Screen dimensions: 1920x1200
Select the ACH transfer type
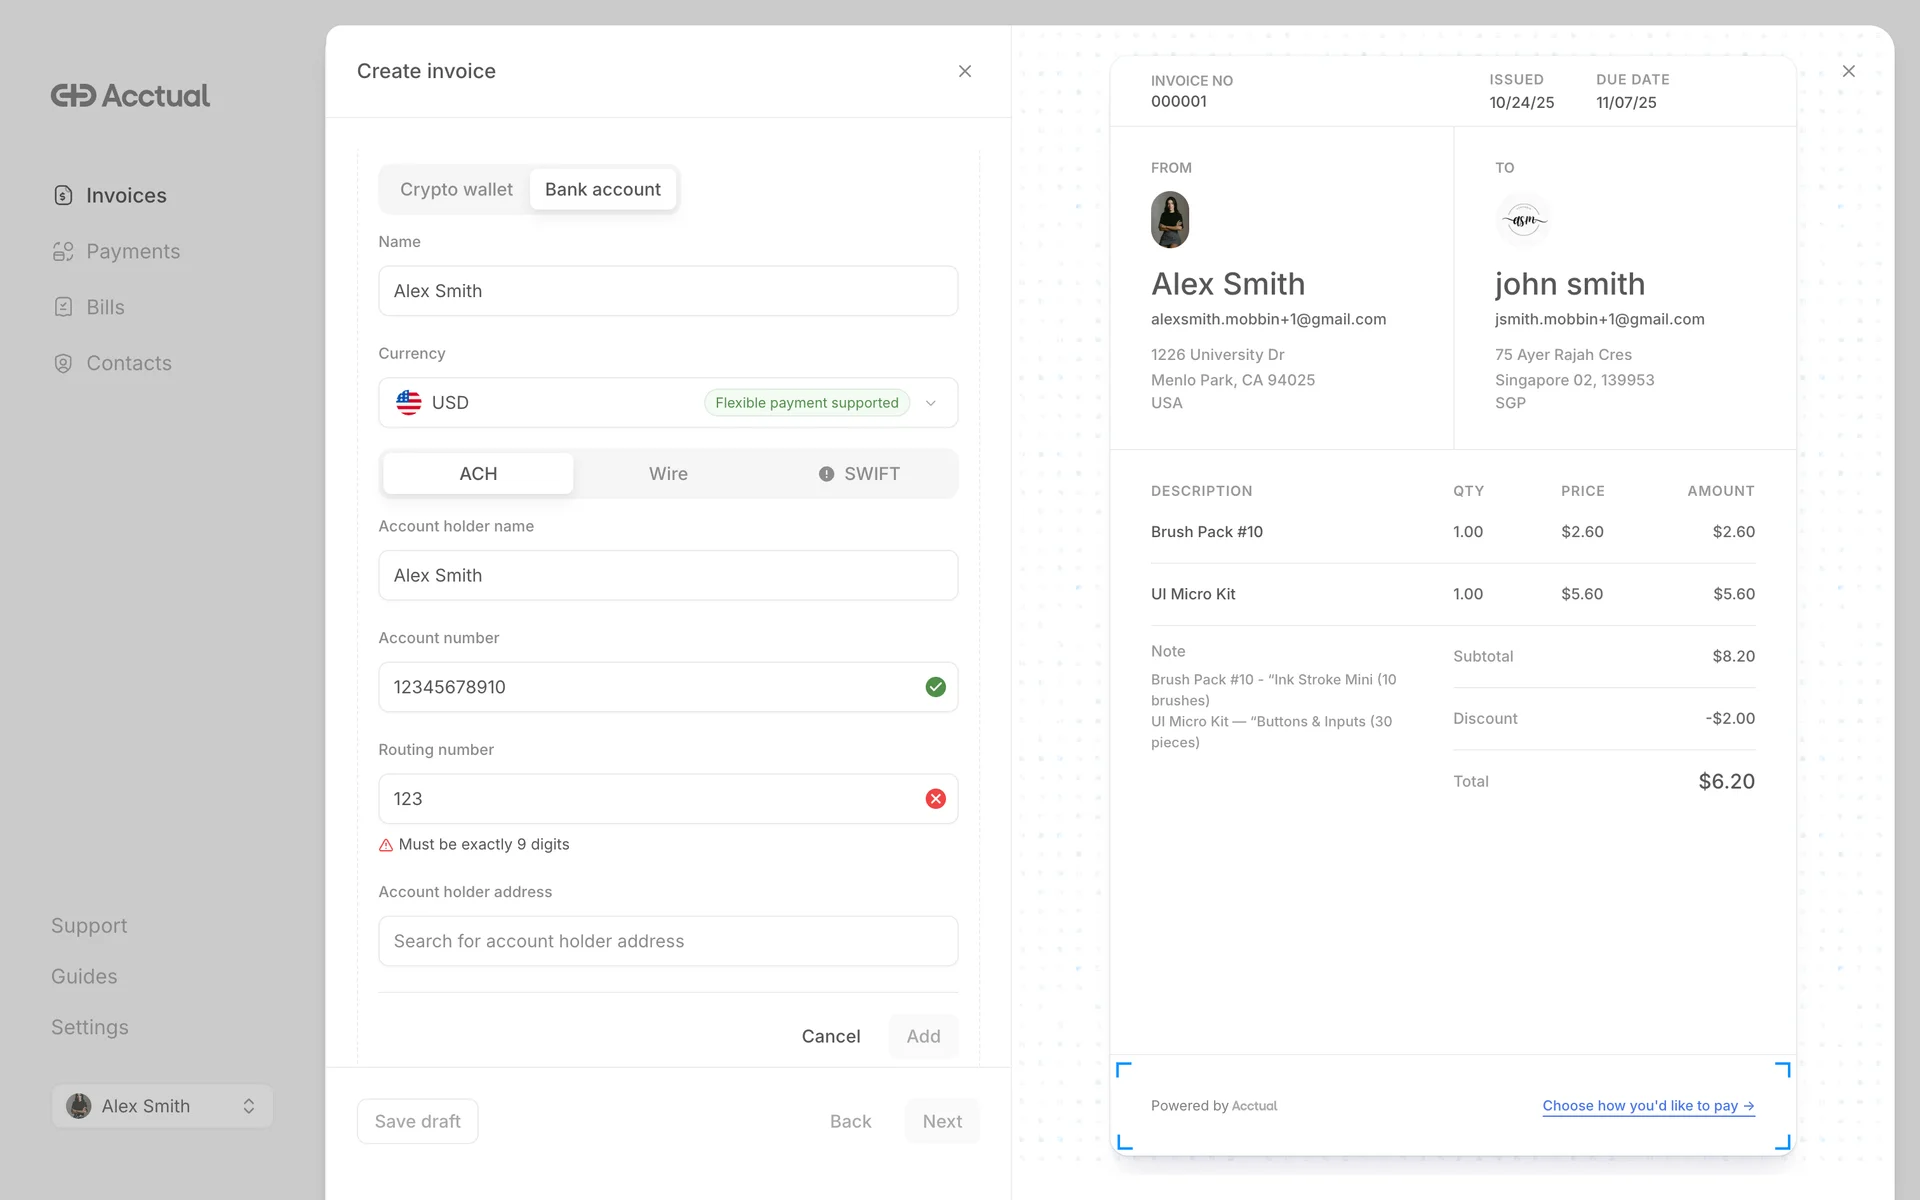(478, 474)
